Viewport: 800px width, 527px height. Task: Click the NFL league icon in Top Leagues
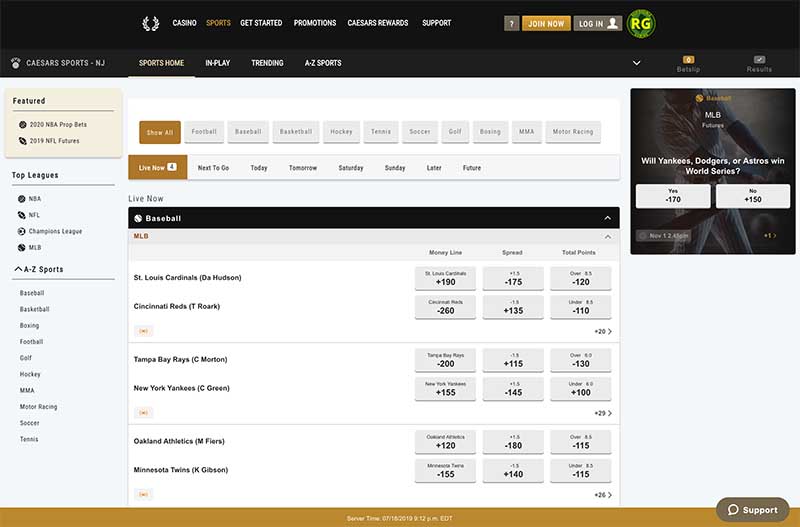(21, 215)
